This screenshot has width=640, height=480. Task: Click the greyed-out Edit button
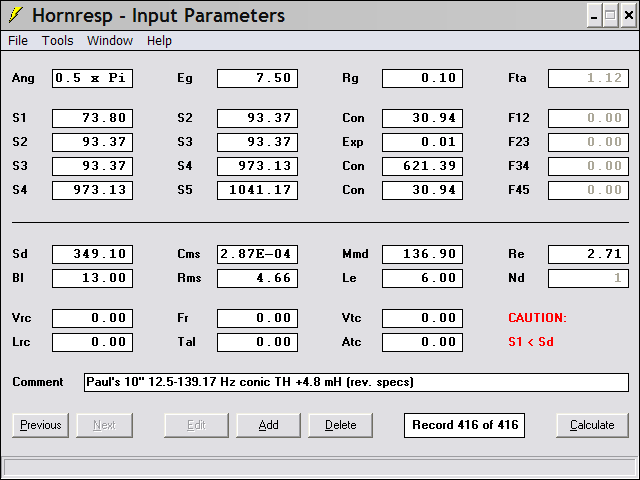point(196,425)
